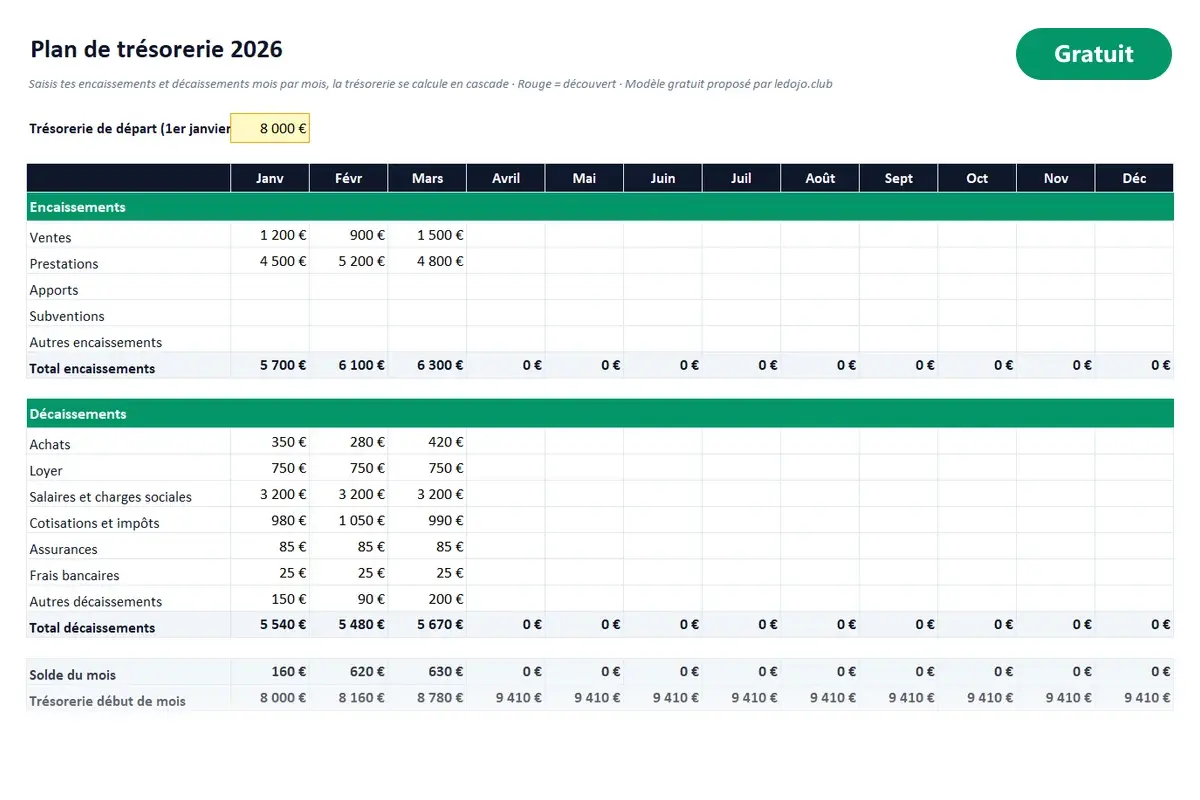Image resolution: width=1200 pixels, height=800 pixels.
Task: Click total décaissements March 5 670 €
Action: pyautogui.click(x=427, y=624)
